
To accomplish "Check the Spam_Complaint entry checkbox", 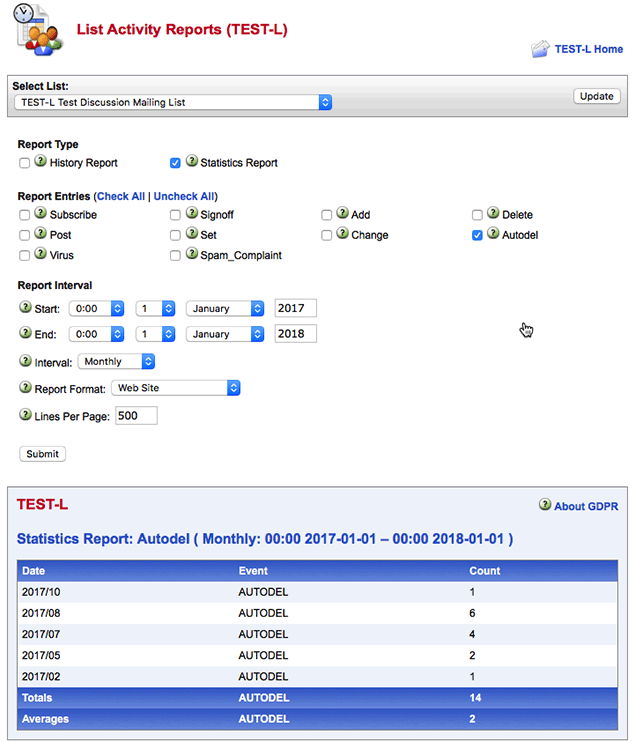I will [x=175, y=256].
